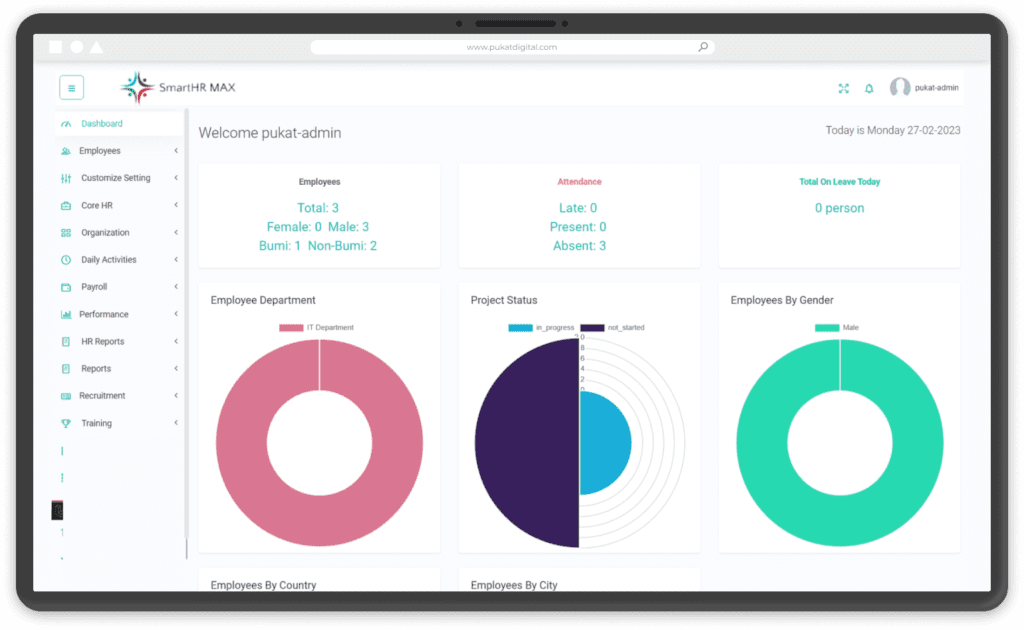The width and height of the screenshot is (1024, 630).
Task: Click the fullscreen expand icon
Action: (843, 88)
